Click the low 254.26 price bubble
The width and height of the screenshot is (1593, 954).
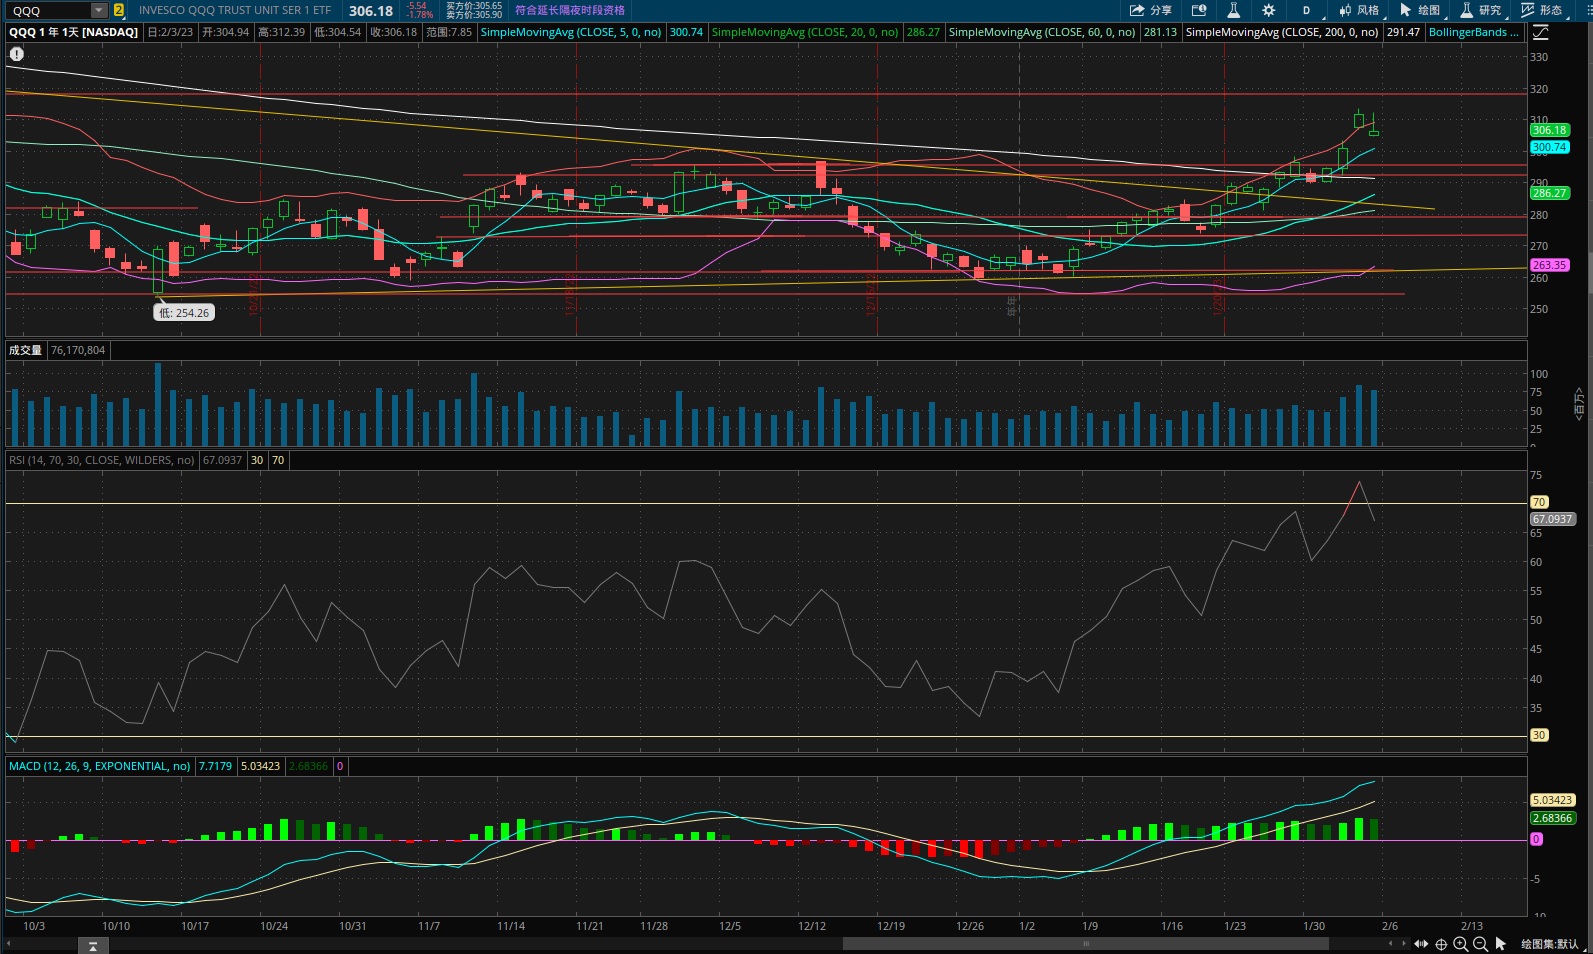coord(185,313)
